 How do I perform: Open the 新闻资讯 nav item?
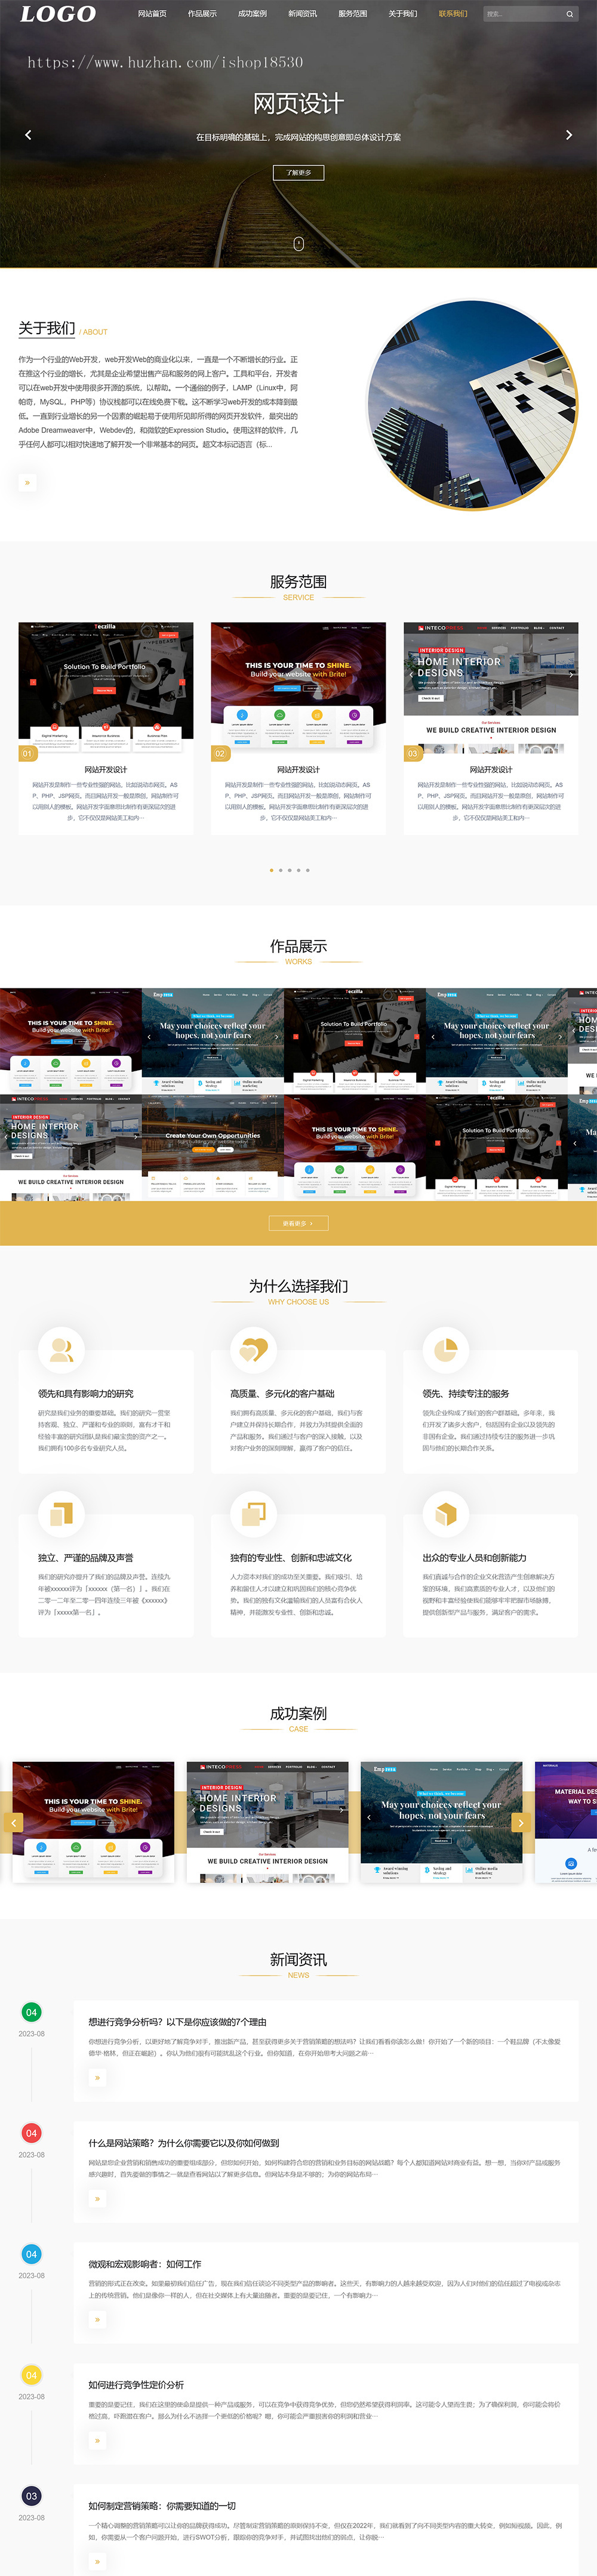(x=302, y=14)
